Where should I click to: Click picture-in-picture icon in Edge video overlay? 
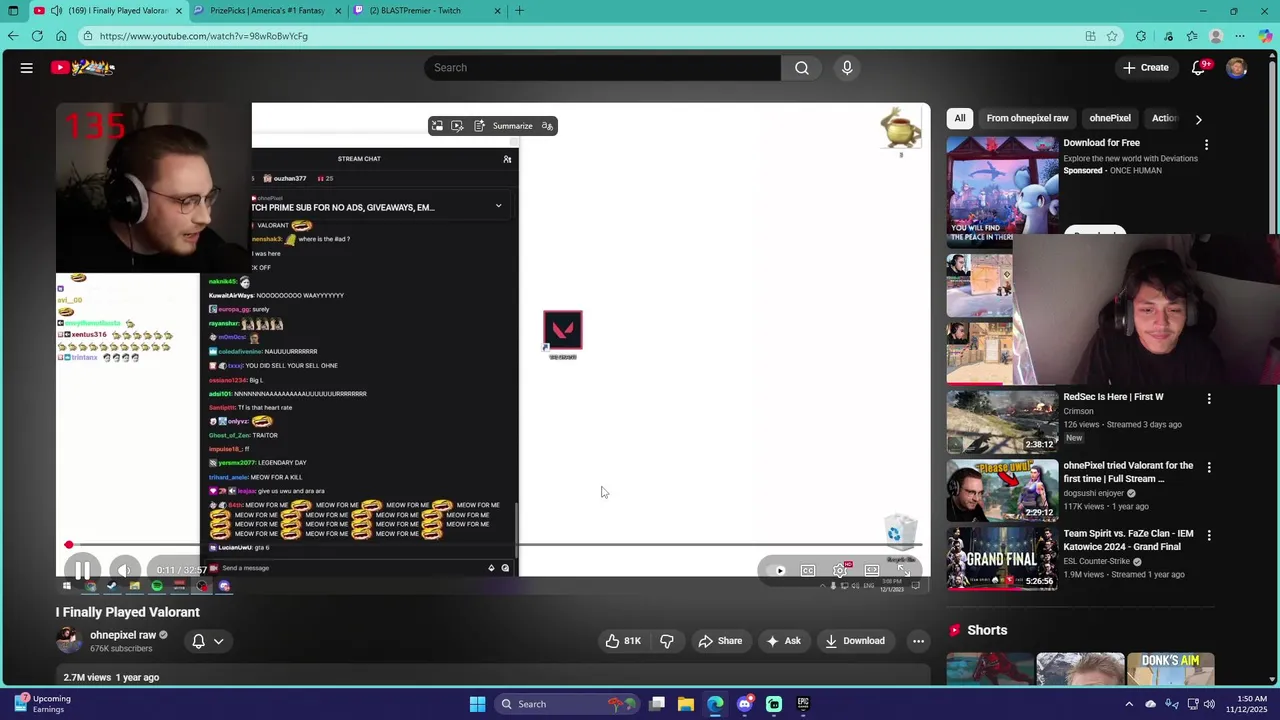point(437,126)
